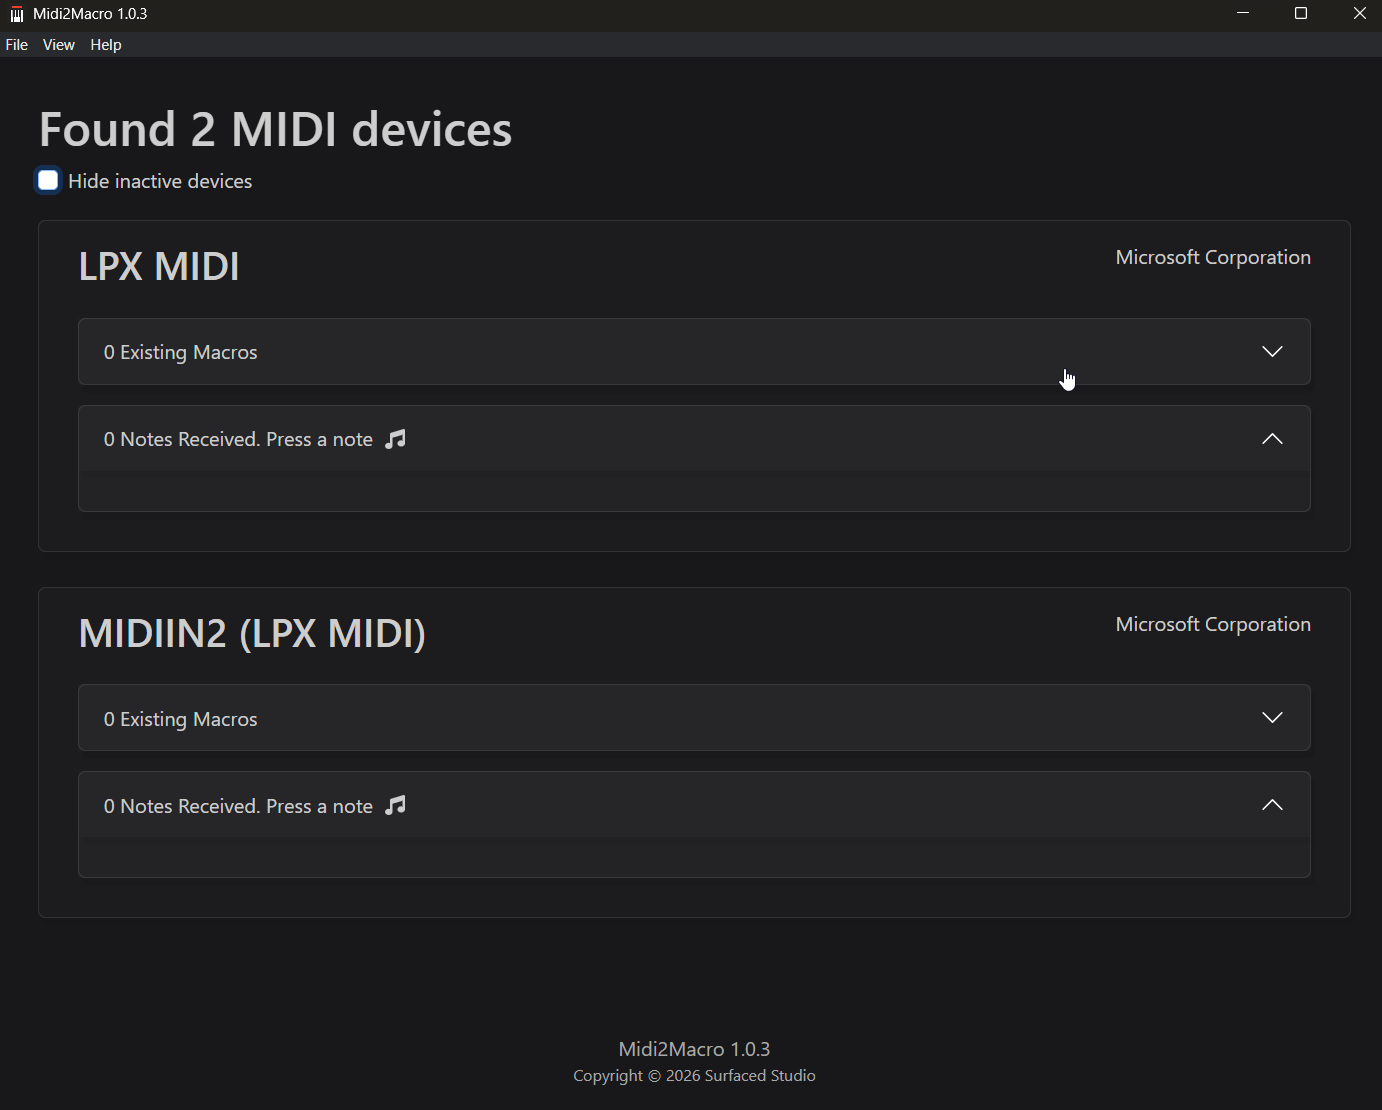Click the LPX MIDI device heading
Viewport: 1382px width, 1110px height.
coord(159,266)
